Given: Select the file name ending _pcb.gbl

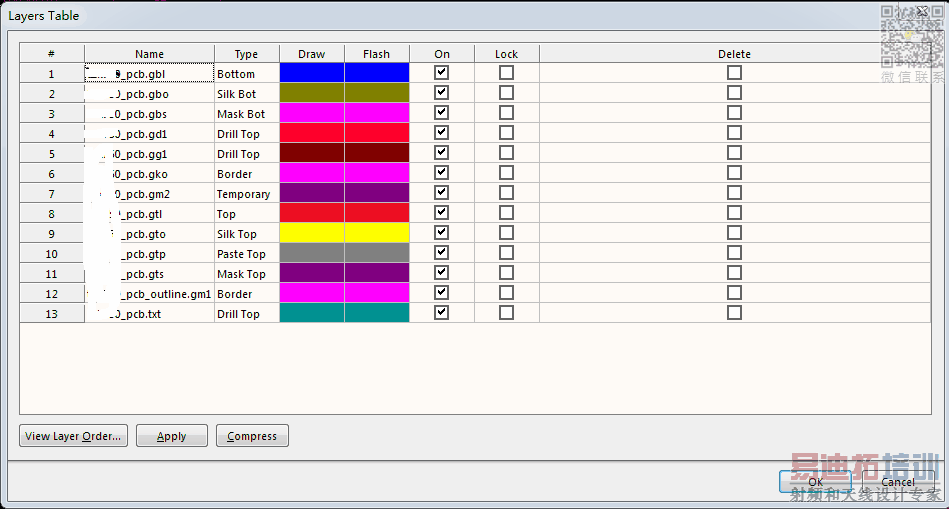Looking at the screenshot, I should coord(149,74).
